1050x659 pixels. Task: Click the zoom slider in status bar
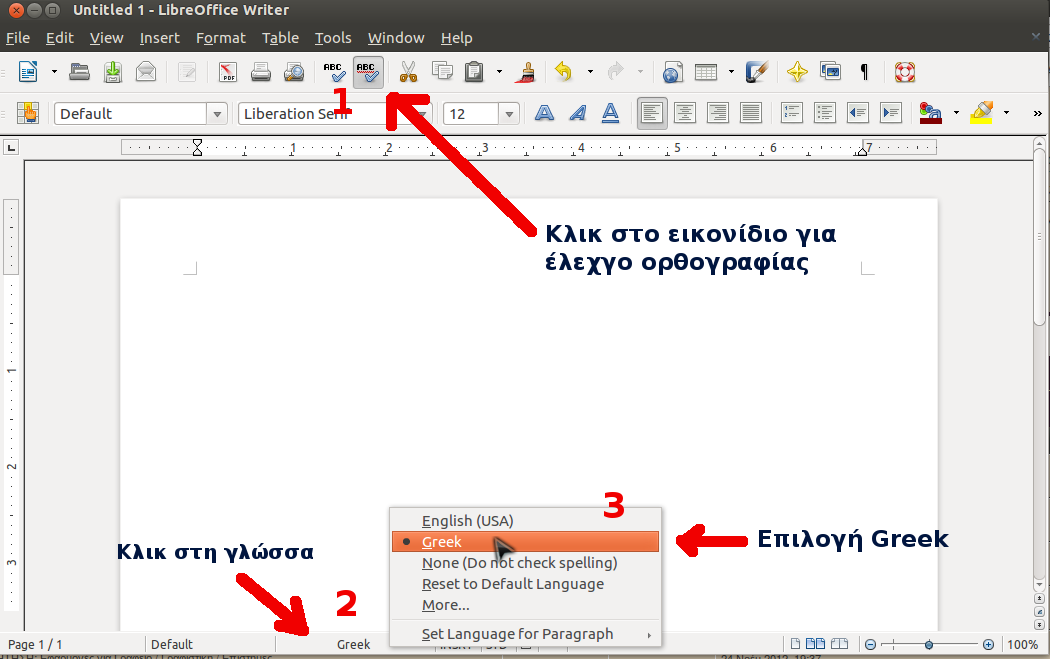(929, 645)
